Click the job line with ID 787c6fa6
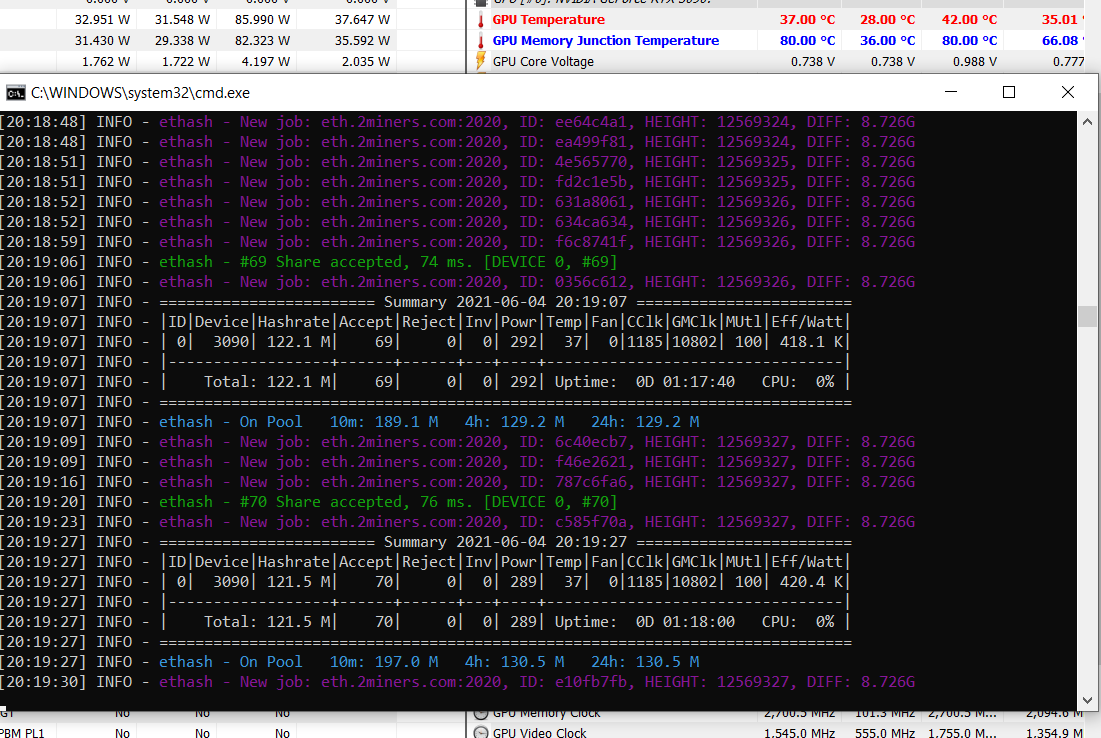 [458, 482]
